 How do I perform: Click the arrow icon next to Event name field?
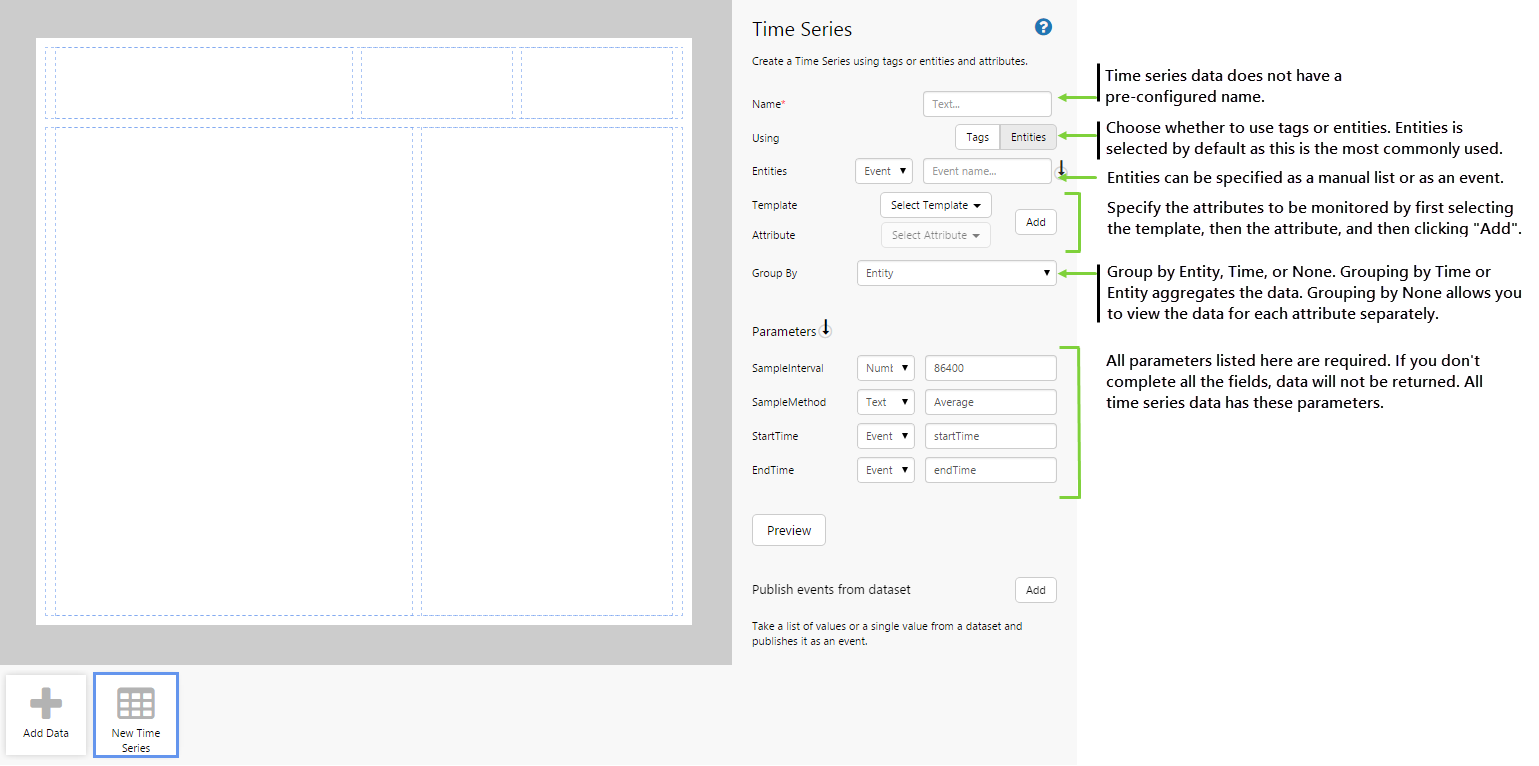tap(1062, 171)
